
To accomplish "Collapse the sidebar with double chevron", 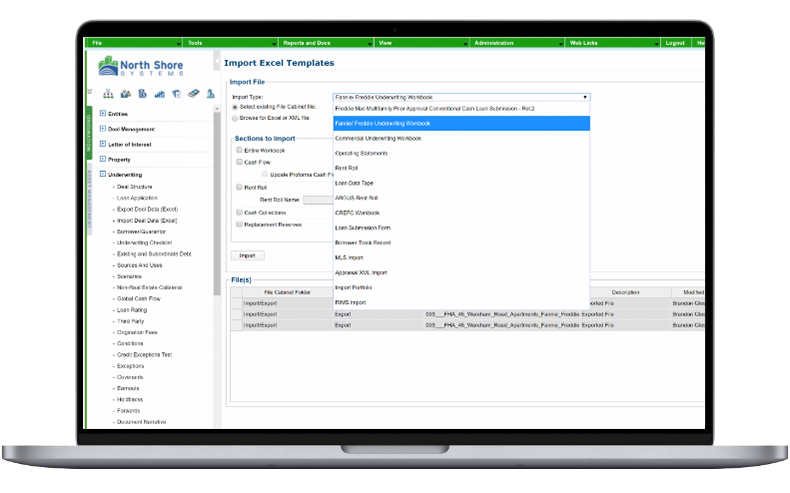I will 90,92.
